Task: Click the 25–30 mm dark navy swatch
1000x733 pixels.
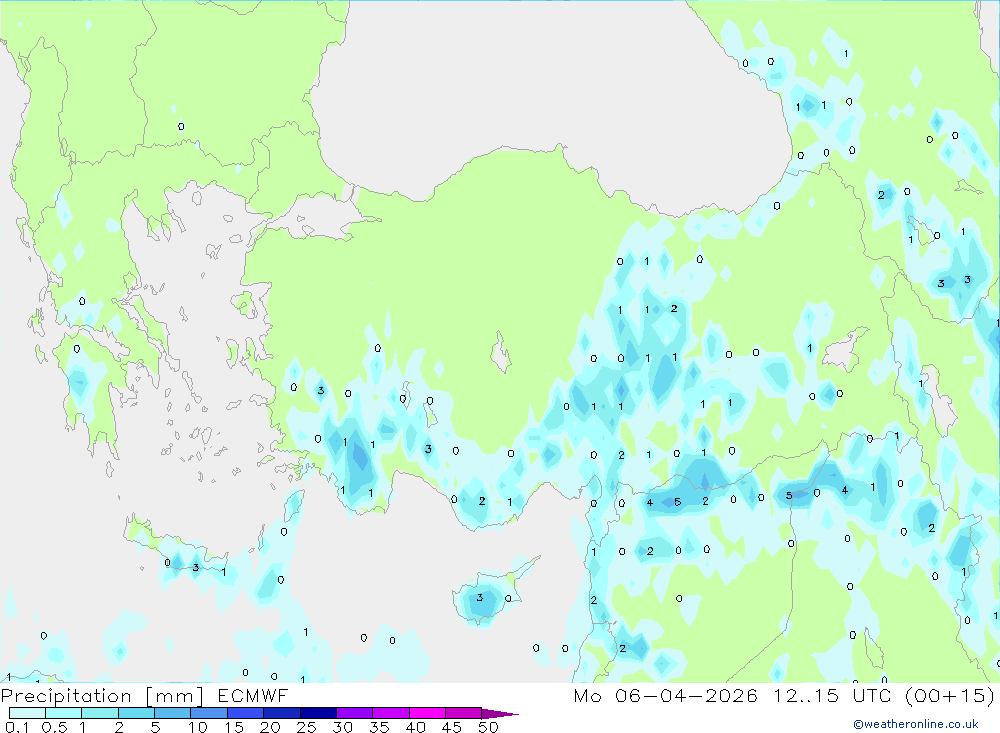Action: tap(318, 713)
